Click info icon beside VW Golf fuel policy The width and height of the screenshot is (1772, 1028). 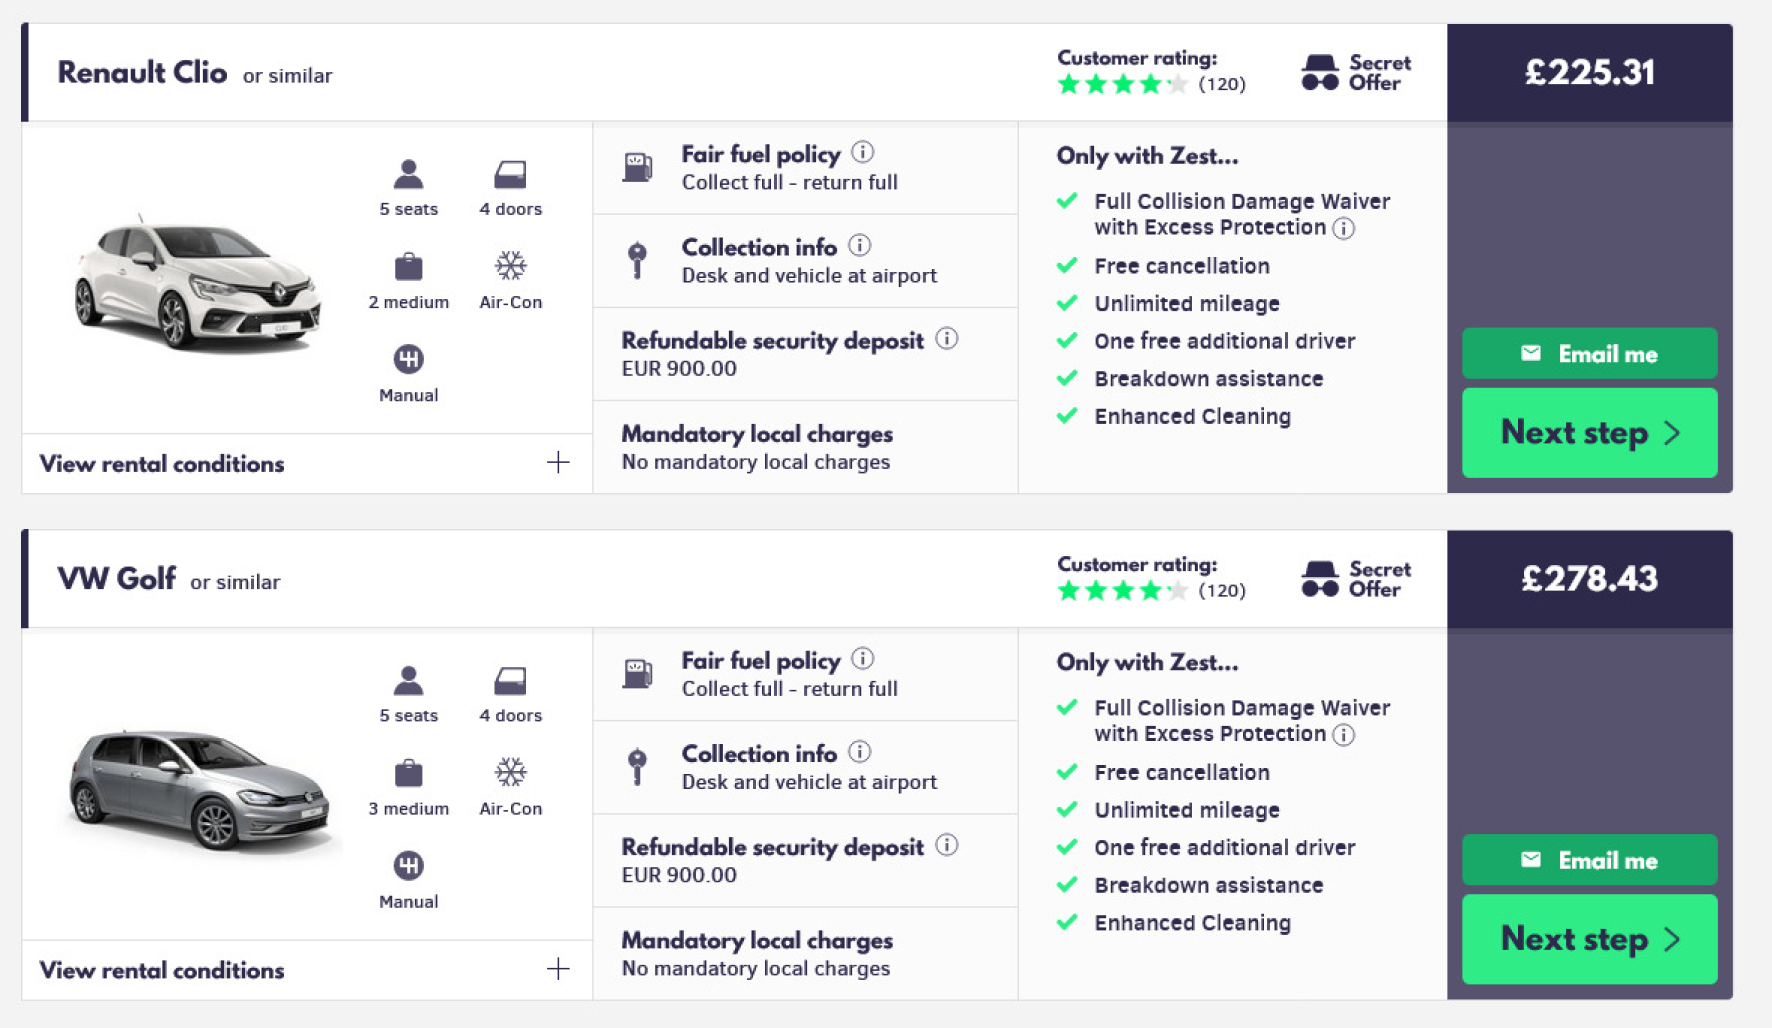pyautogui.click(x=862, y=659)
